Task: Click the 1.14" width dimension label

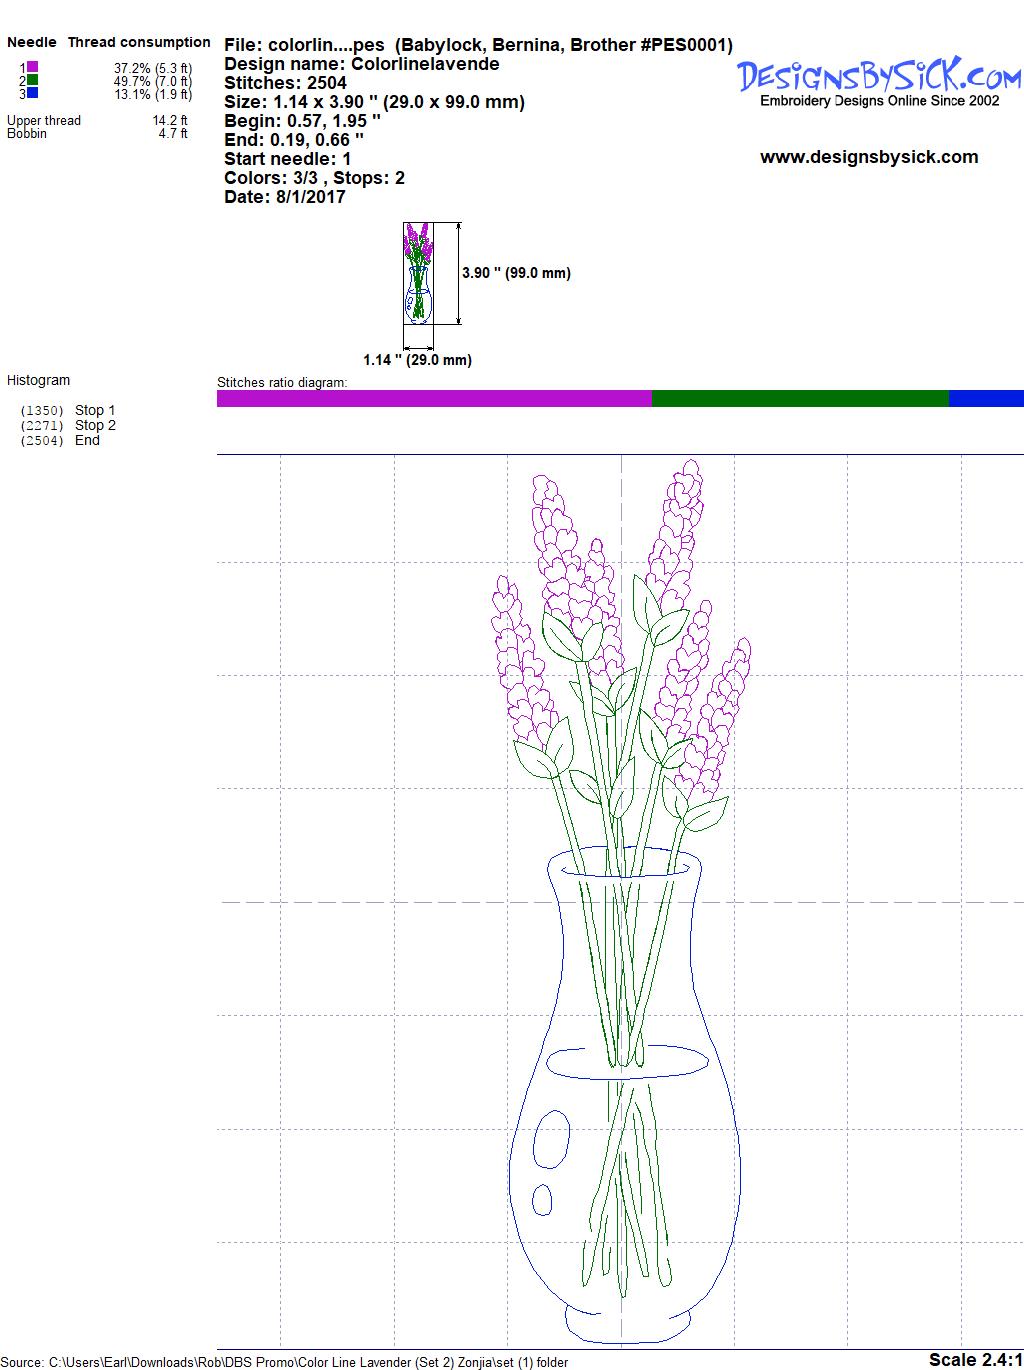Action: 417,360
